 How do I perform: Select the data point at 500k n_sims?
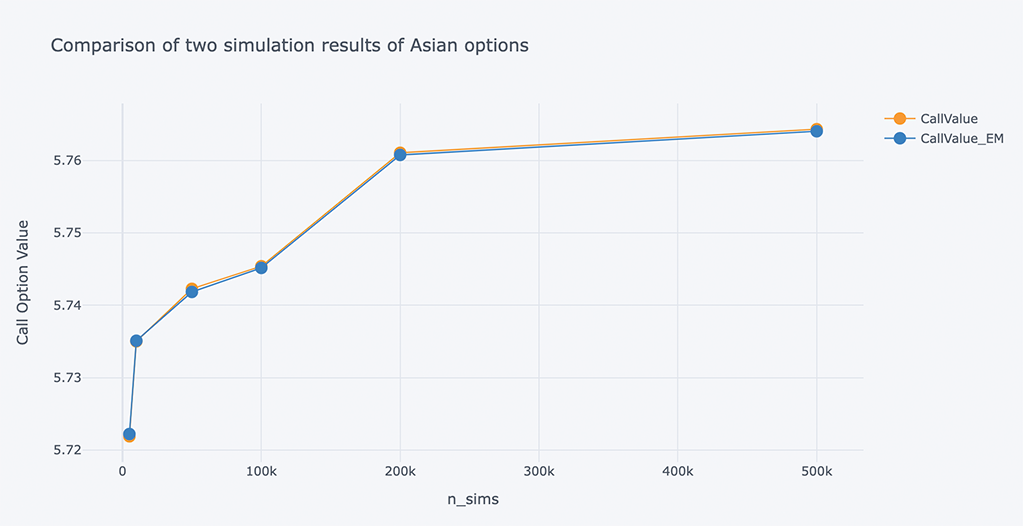tap(816, 130)
